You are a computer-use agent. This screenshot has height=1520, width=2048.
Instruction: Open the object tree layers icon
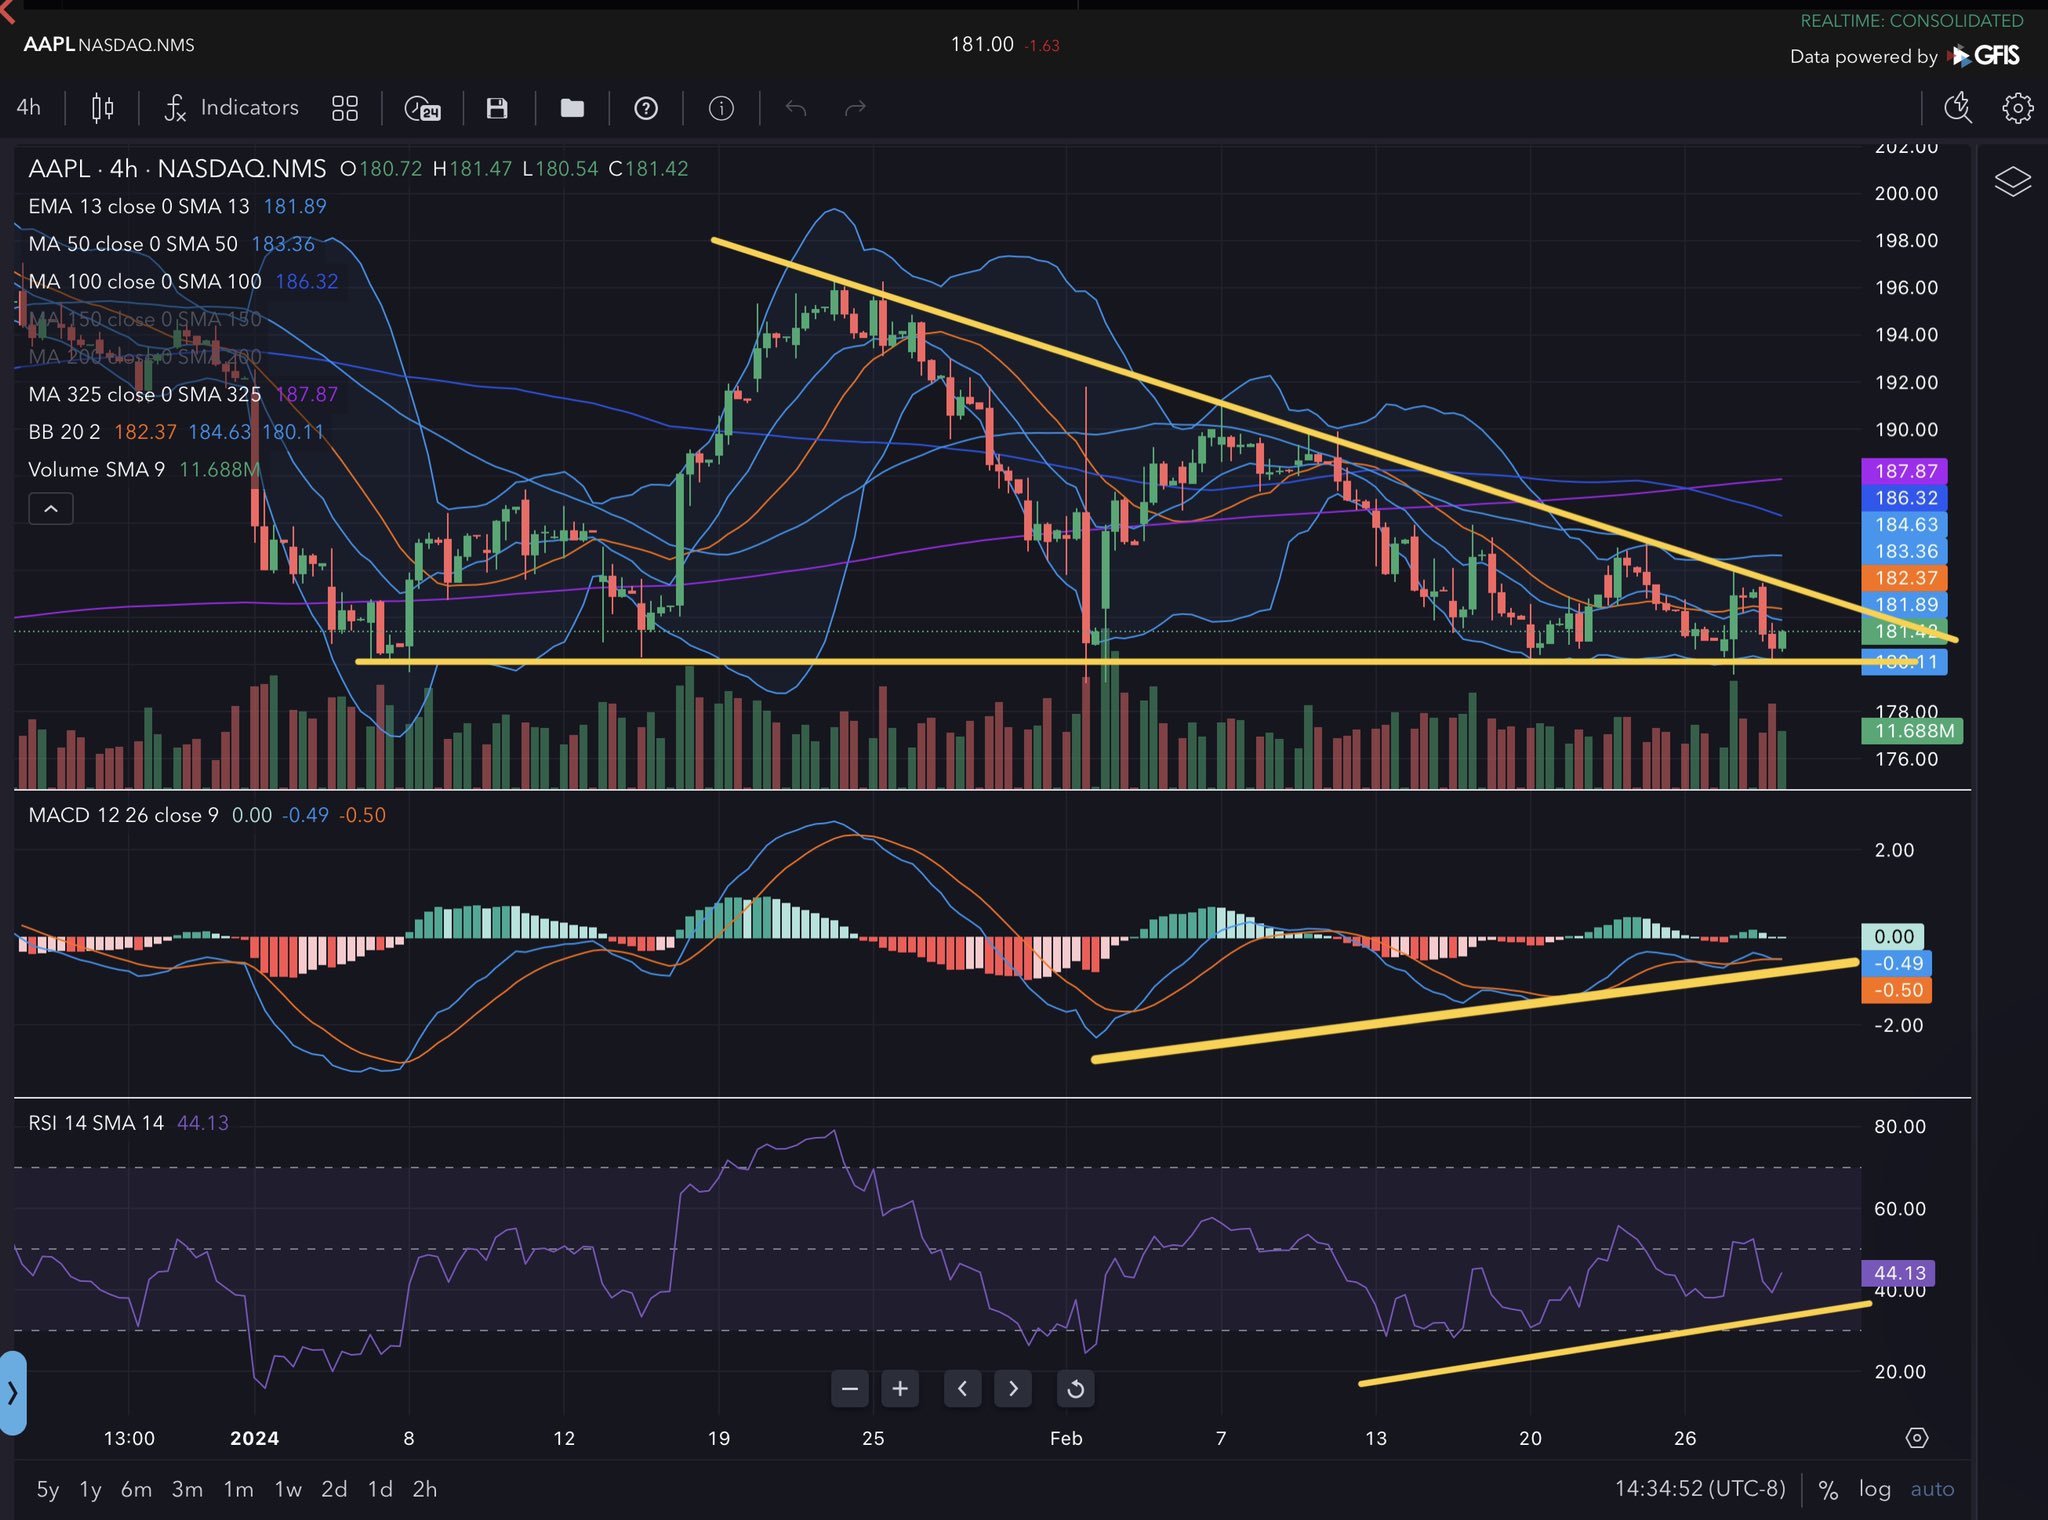(2012, 182)
